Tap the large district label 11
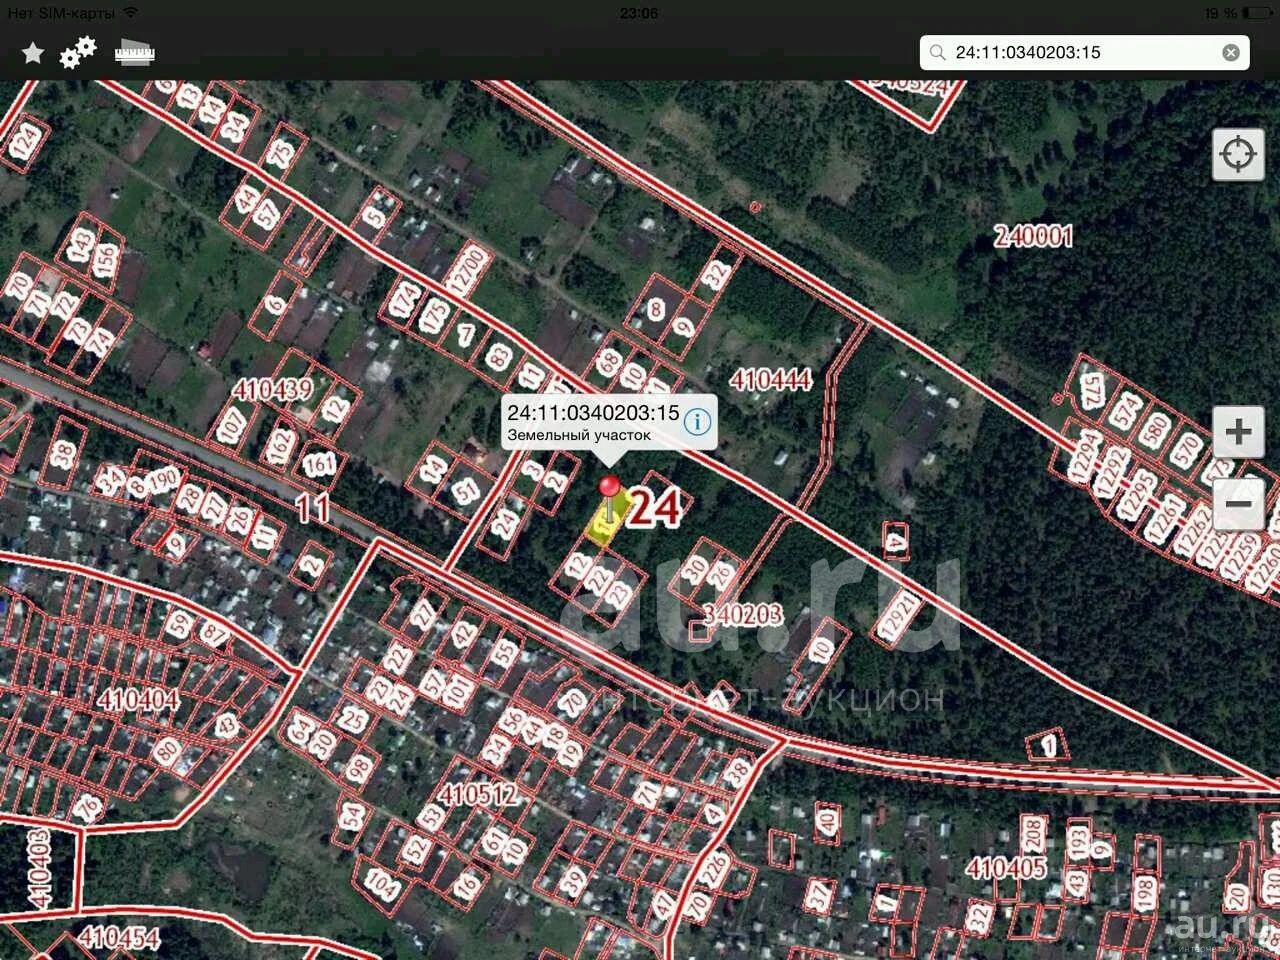Screen dimensions: 1280x960 click(314, 508)
